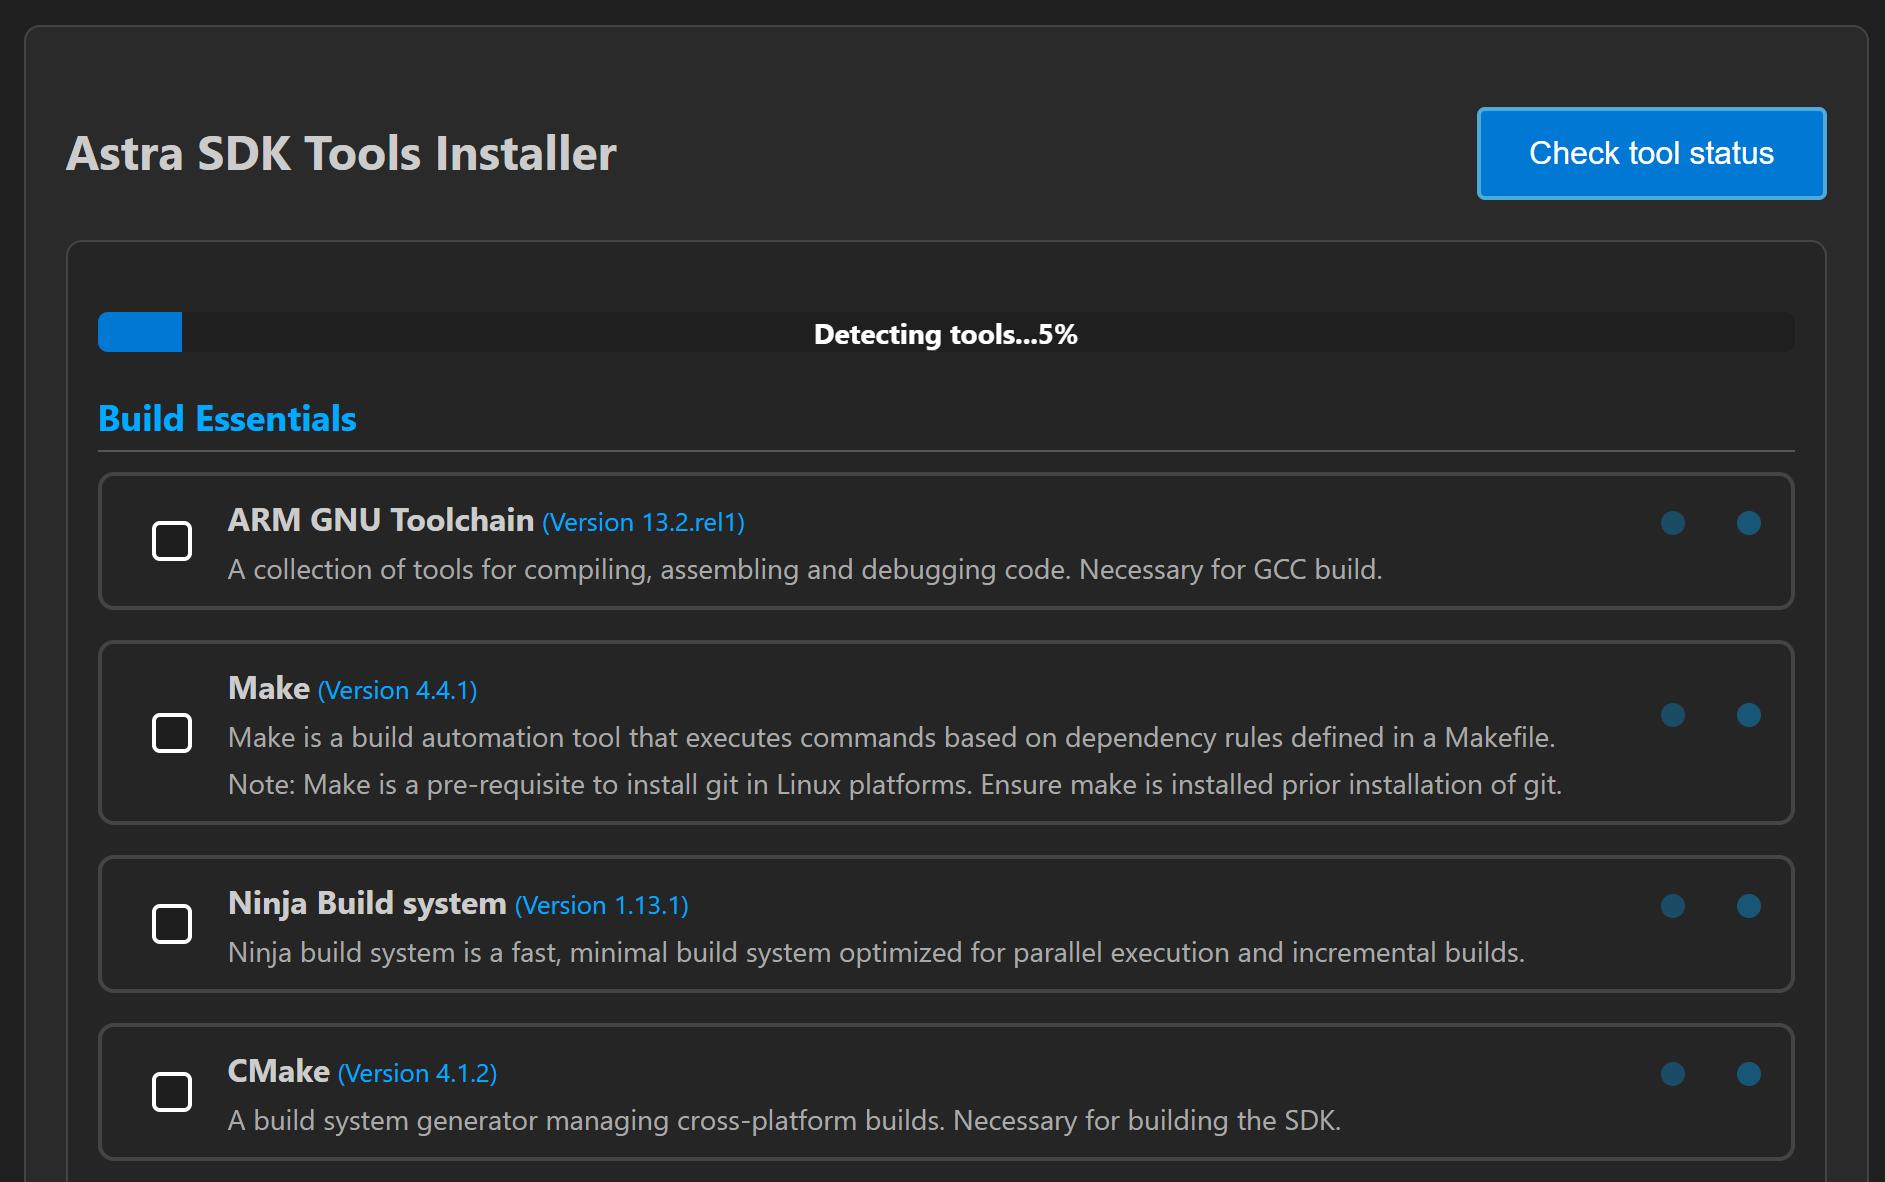Select the Ninja Build system checkbox
Image resolution: width=1885 pixels, height=1182 pixels.
(172, 924)
